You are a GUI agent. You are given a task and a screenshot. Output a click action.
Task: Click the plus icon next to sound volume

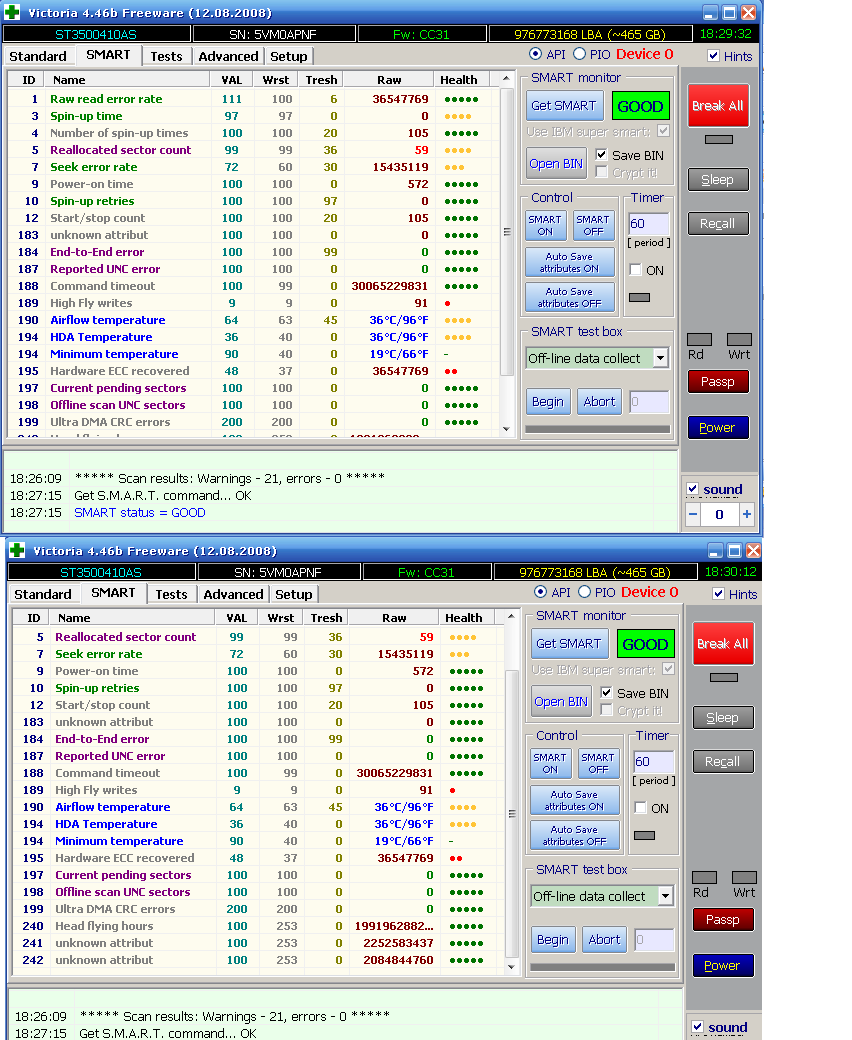[746, 515]
